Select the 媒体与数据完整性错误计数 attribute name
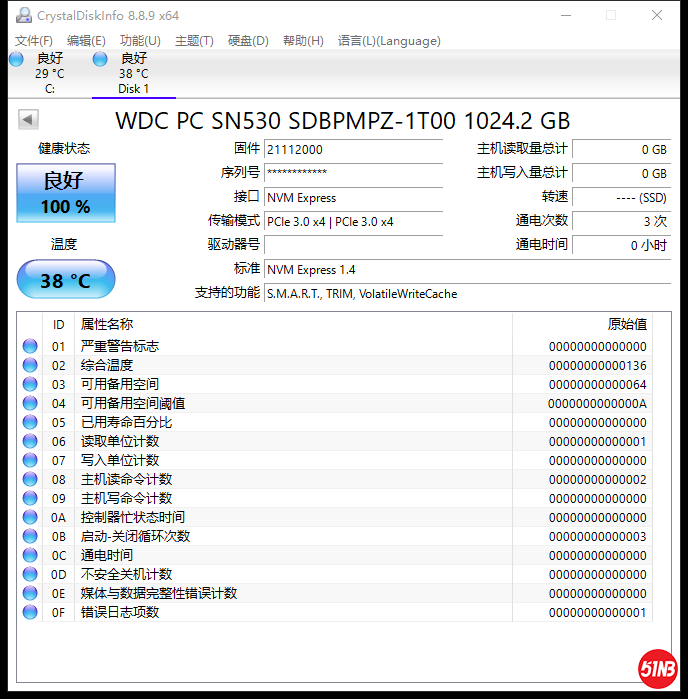688x699 pixels. click(159, 593)
